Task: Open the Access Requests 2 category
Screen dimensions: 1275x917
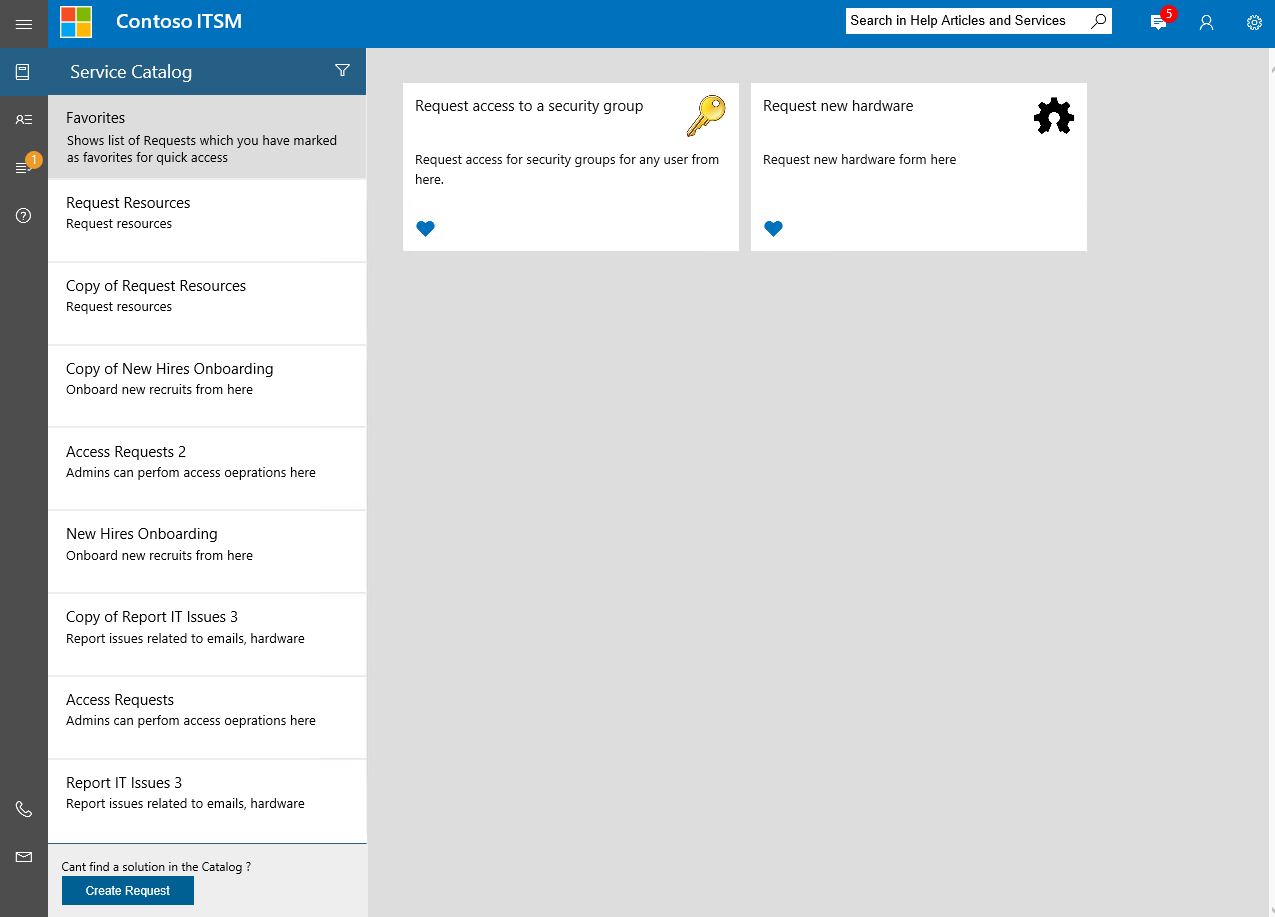Action: tap(207, 469)
